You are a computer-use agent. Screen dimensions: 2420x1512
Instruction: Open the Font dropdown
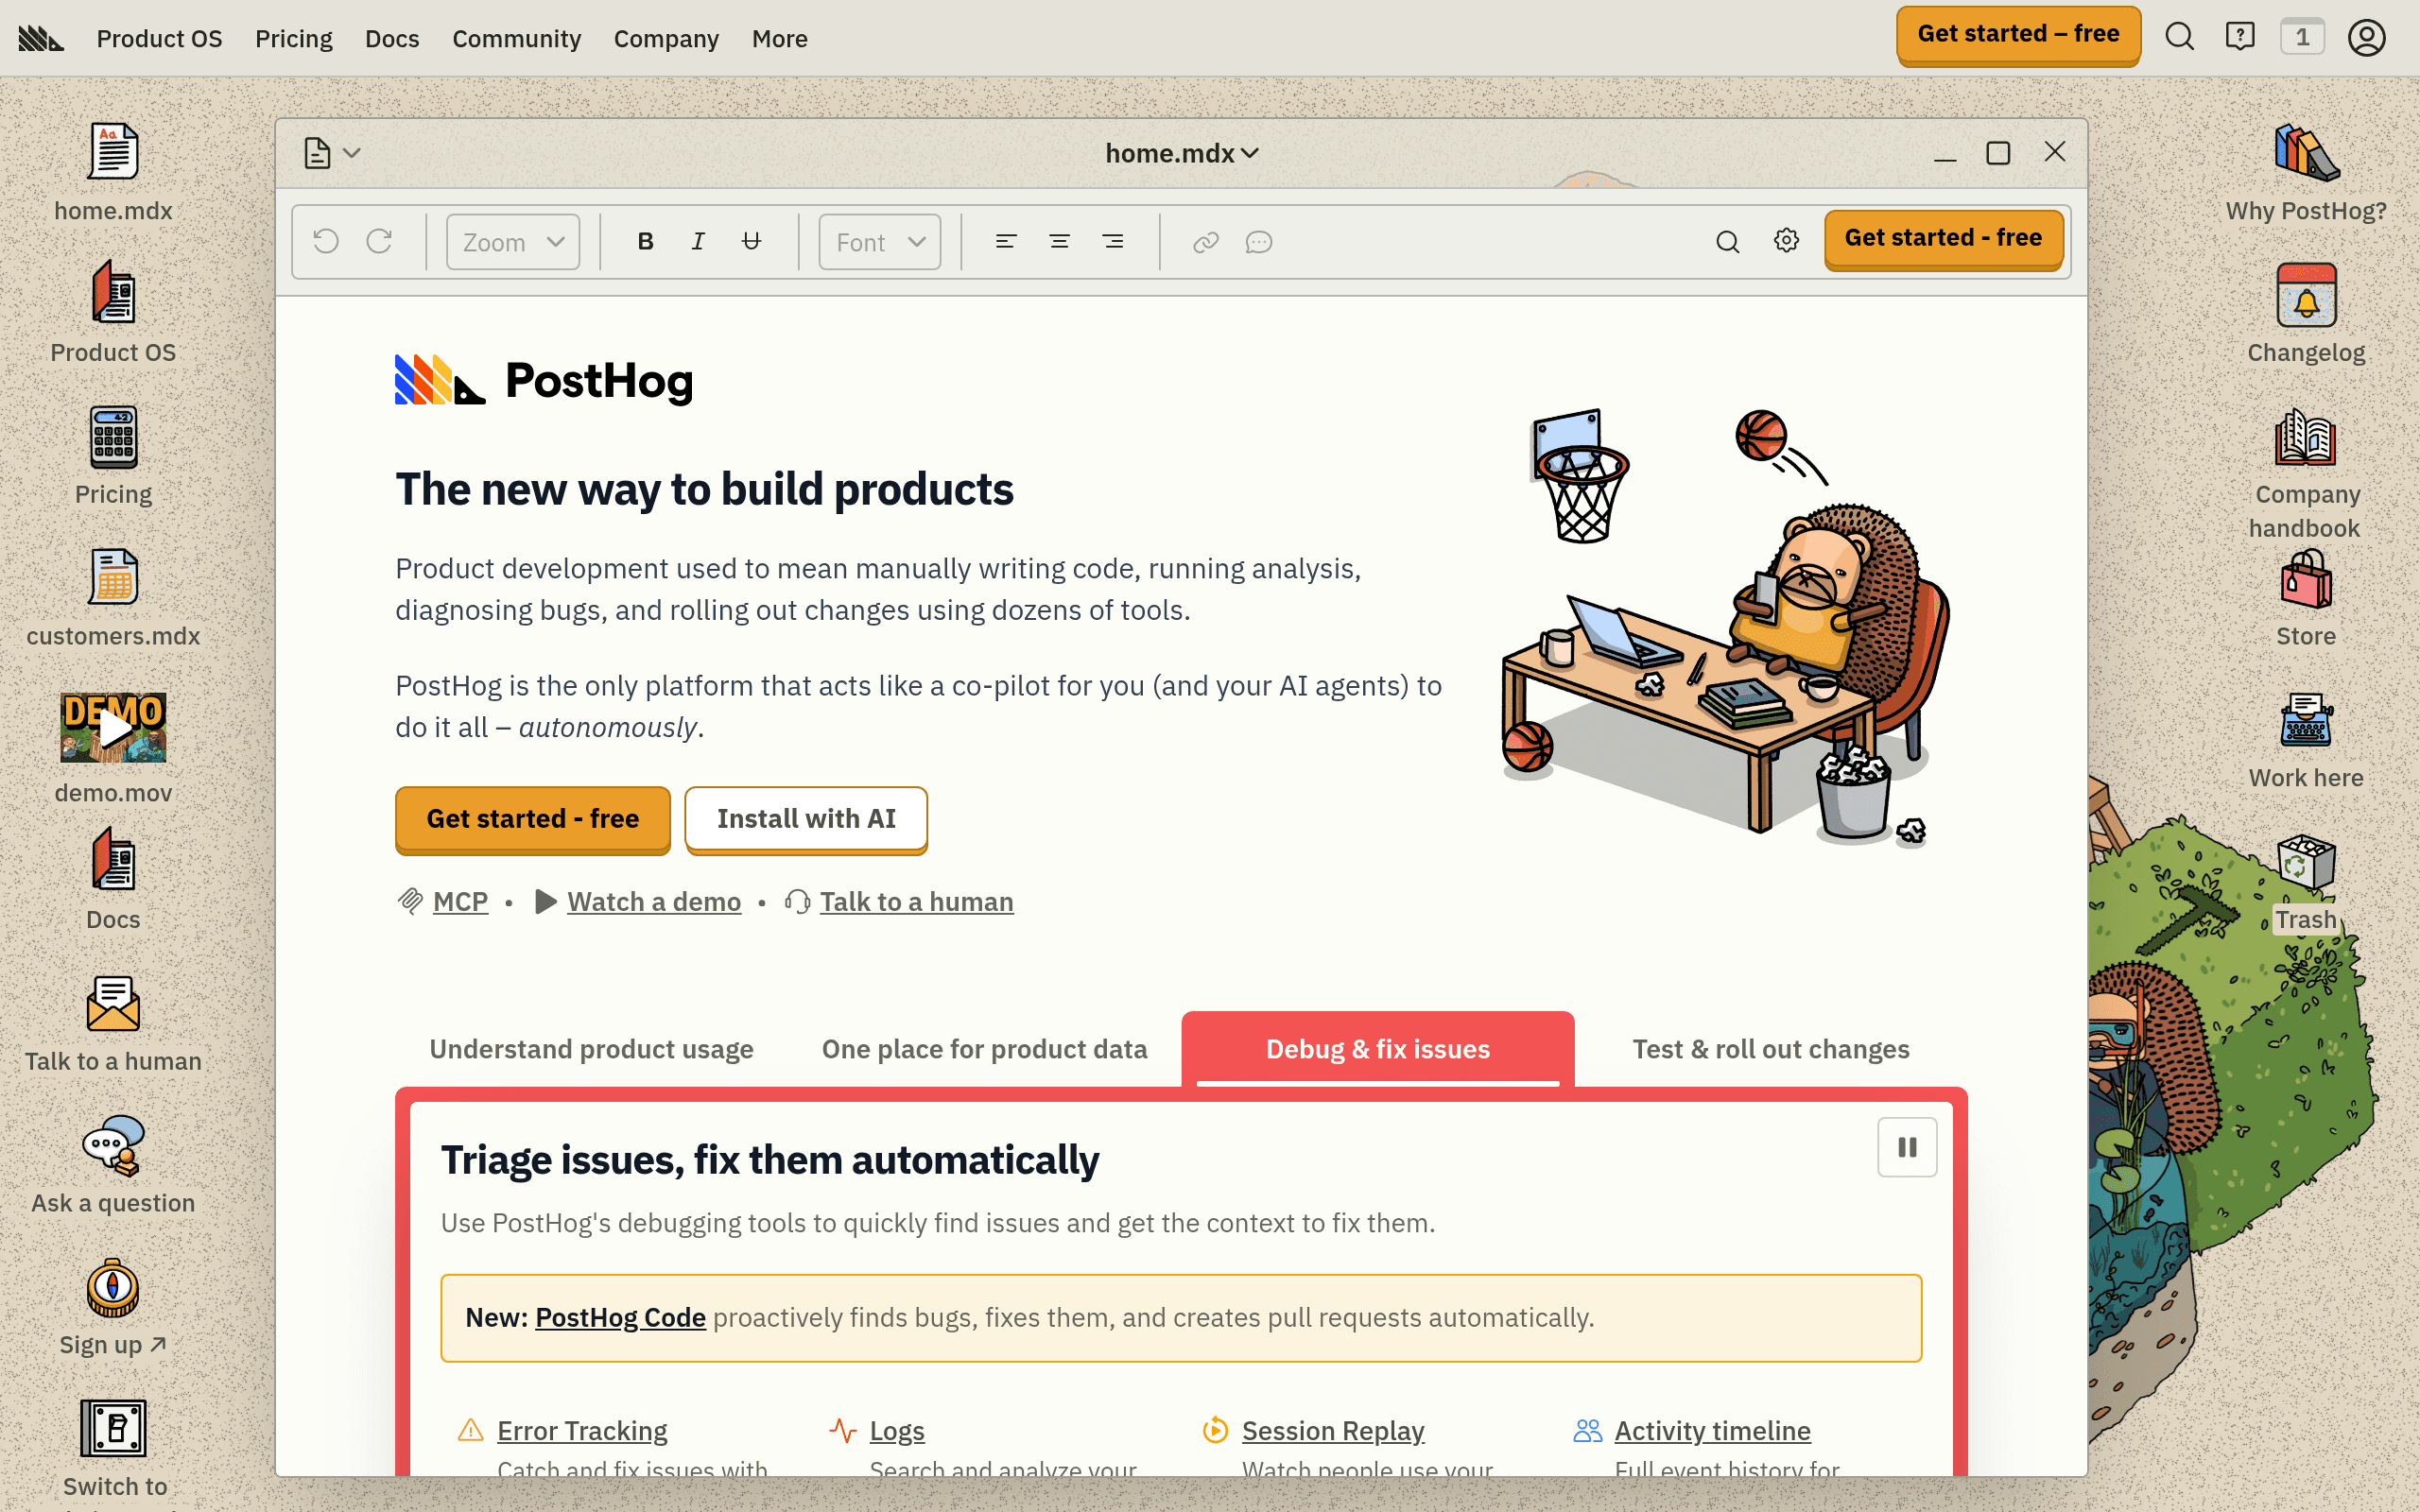click(880, 242)
